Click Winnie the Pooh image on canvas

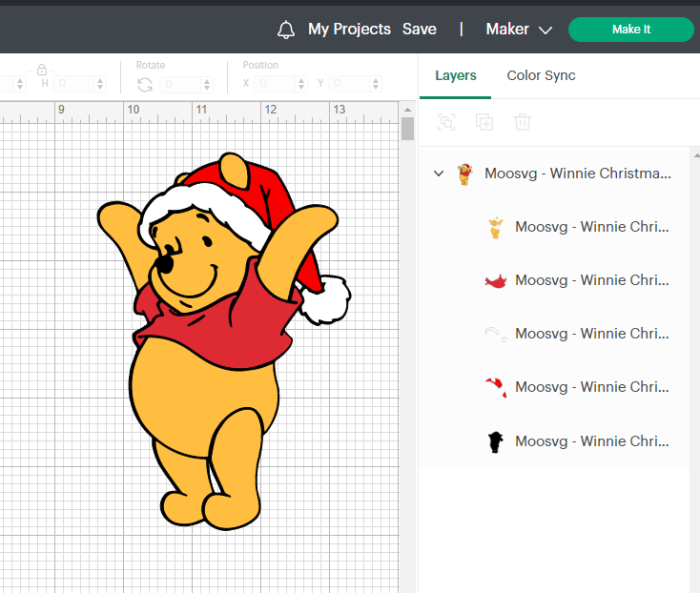[x=223, y=342]
